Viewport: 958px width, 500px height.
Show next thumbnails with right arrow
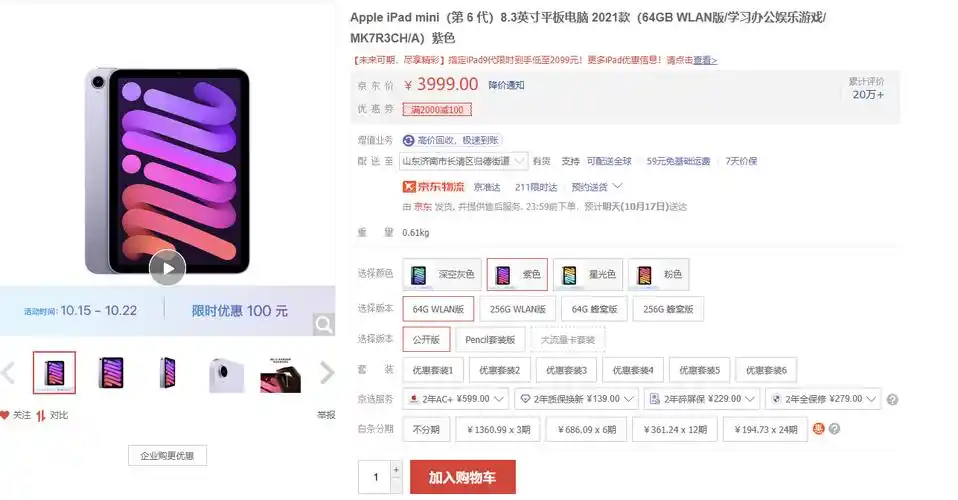327,372
